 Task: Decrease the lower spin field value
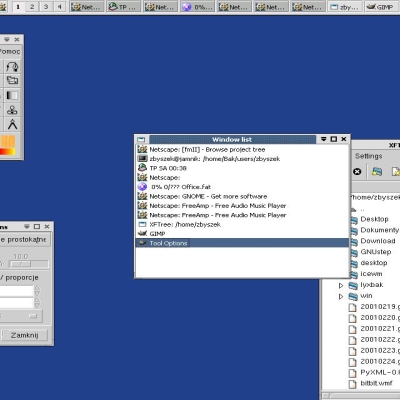[x=37, y=305]
